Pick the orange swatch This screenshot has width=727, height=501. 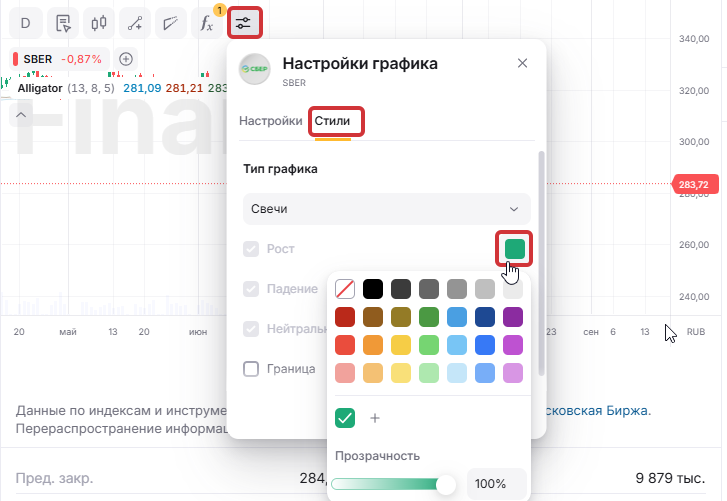[x=373, y=345]
